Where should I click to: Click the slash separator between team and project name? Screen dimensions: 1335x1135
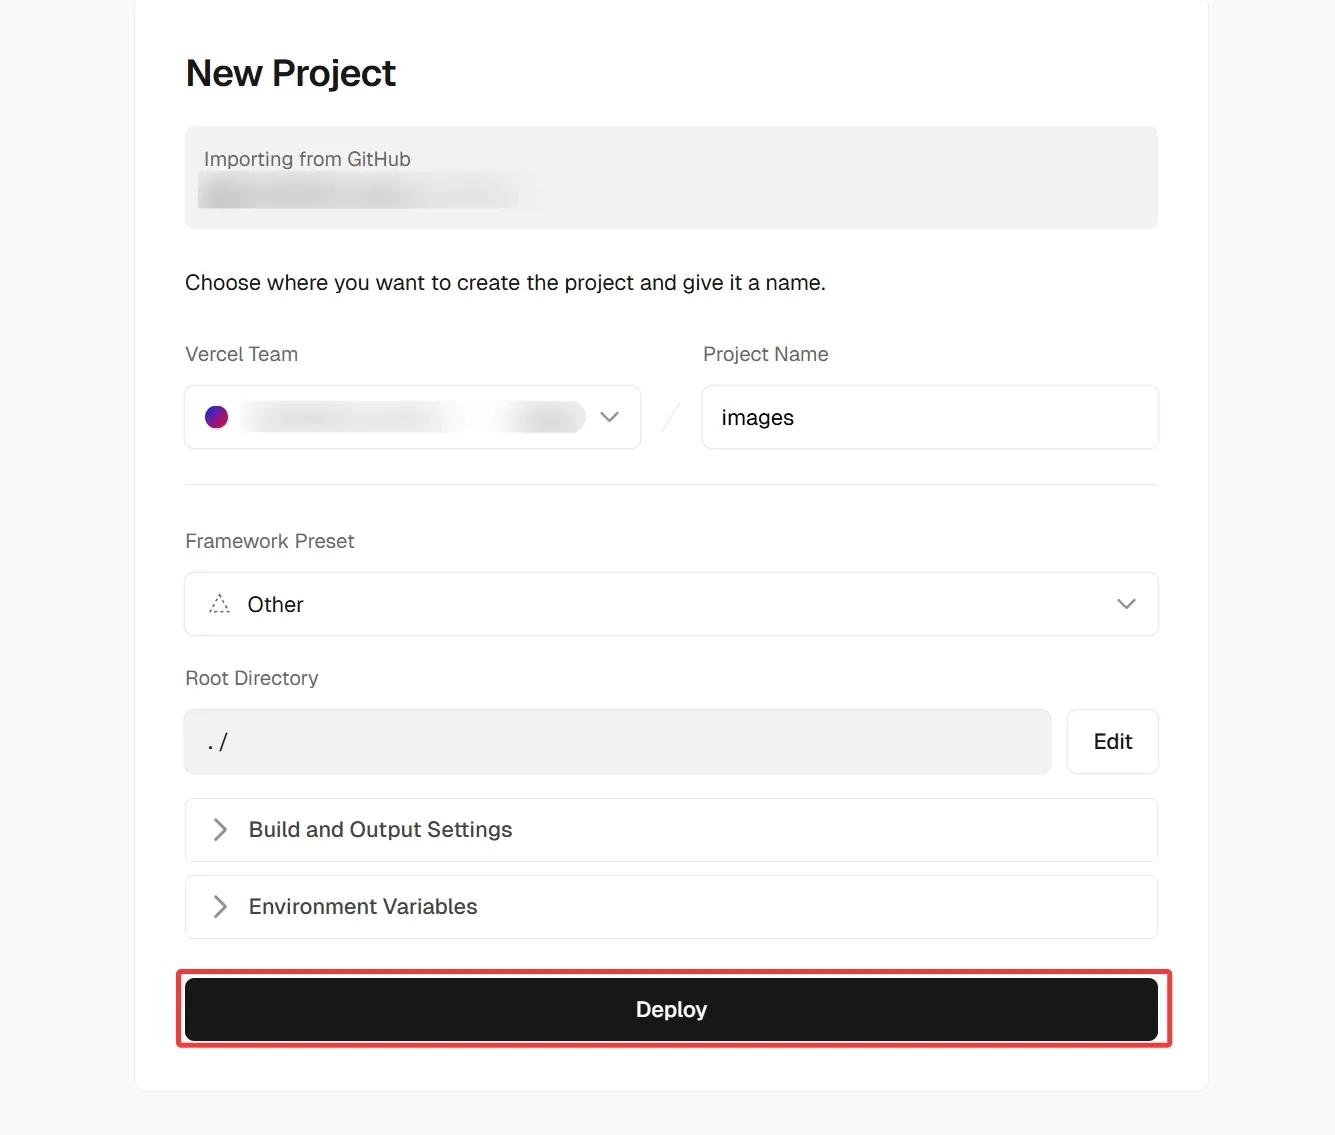(671, 417)
